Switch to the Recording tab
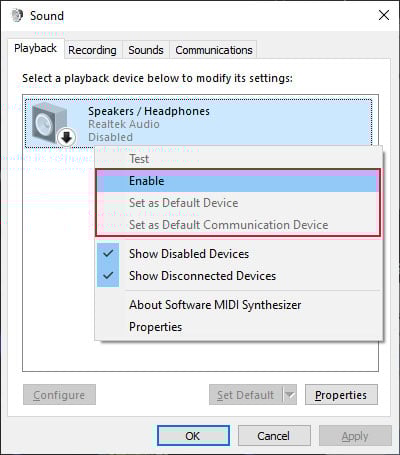Viewport: 400px width, 455px height. point(92,50)
